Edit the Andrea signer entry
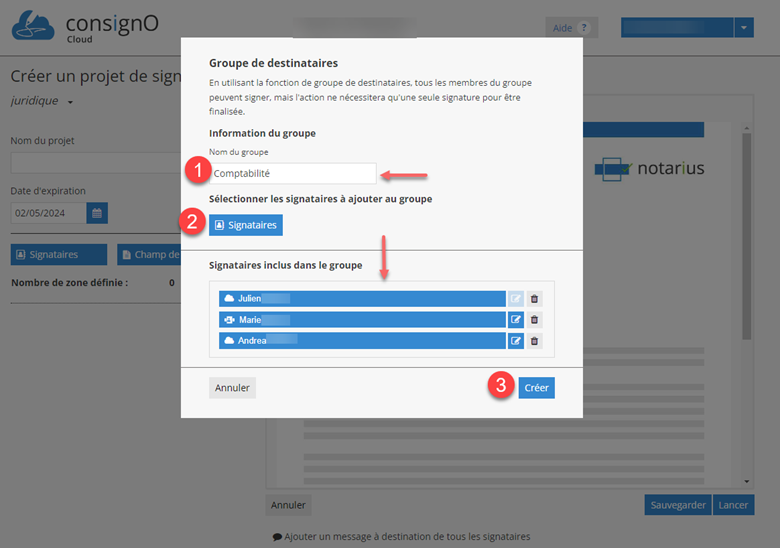This screenshot has width=780, height=548. [x=516, y=341]
